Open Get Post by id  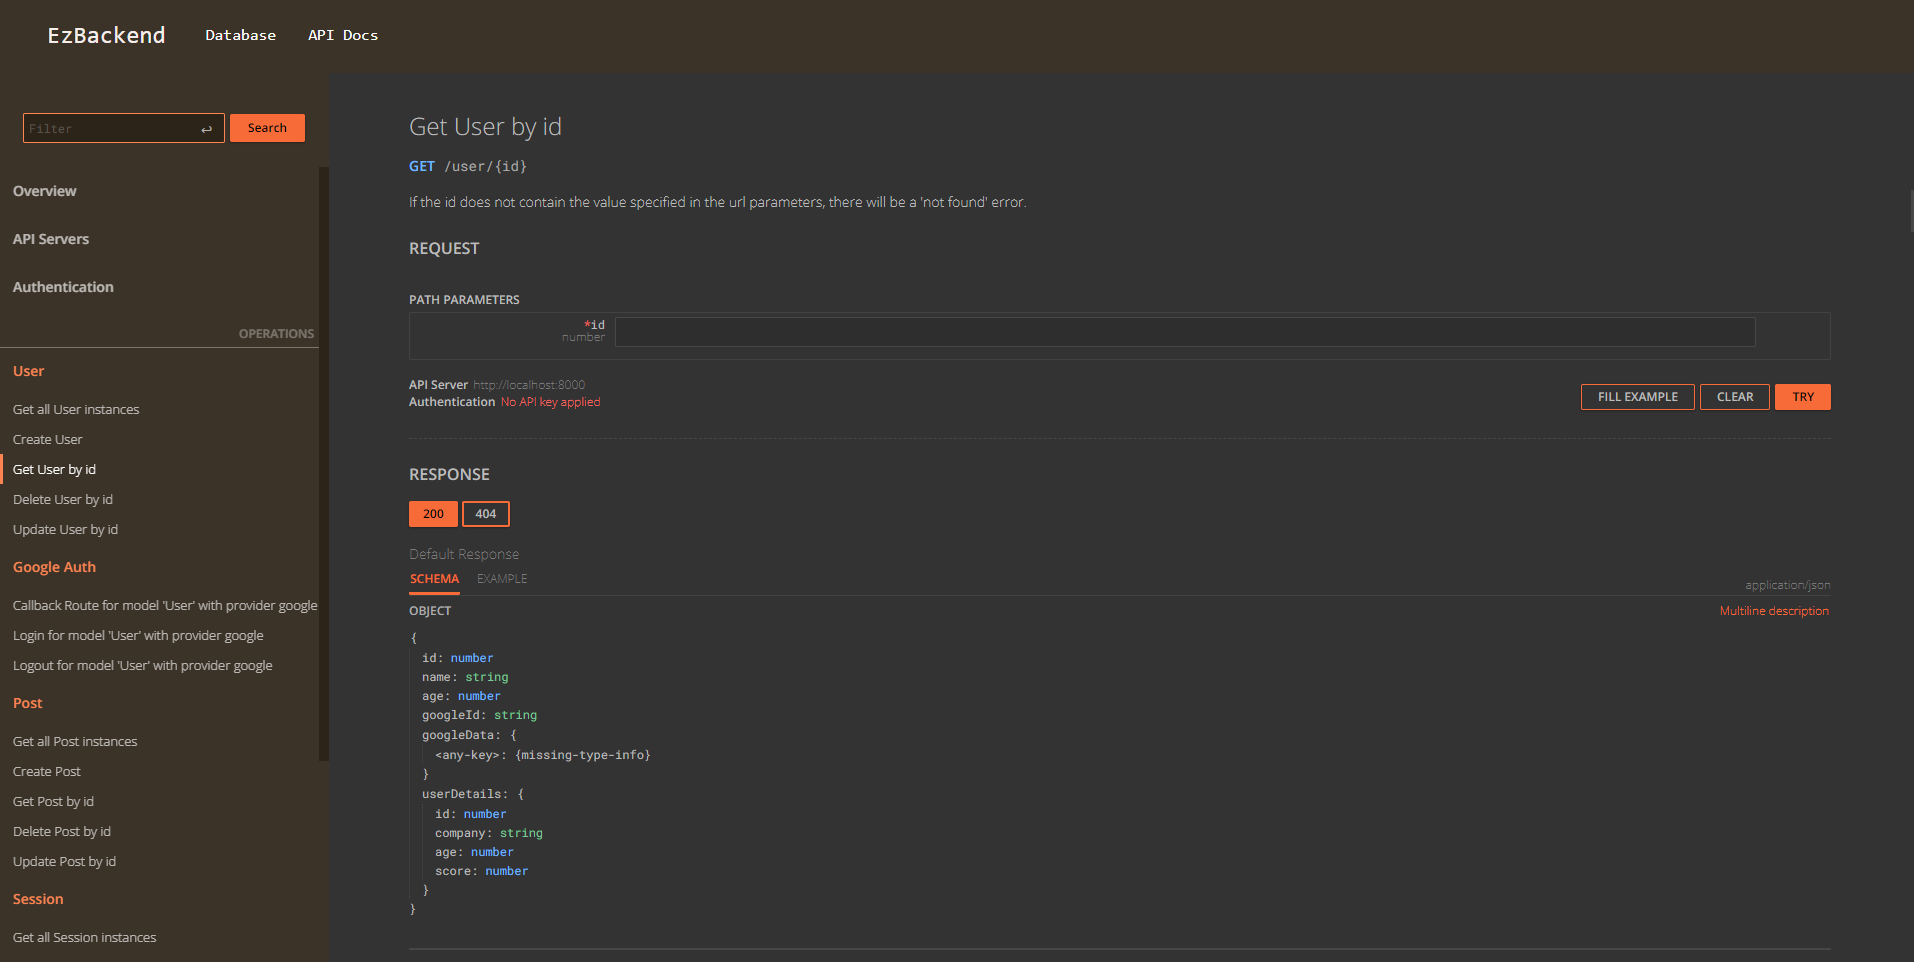coord(54,801)
